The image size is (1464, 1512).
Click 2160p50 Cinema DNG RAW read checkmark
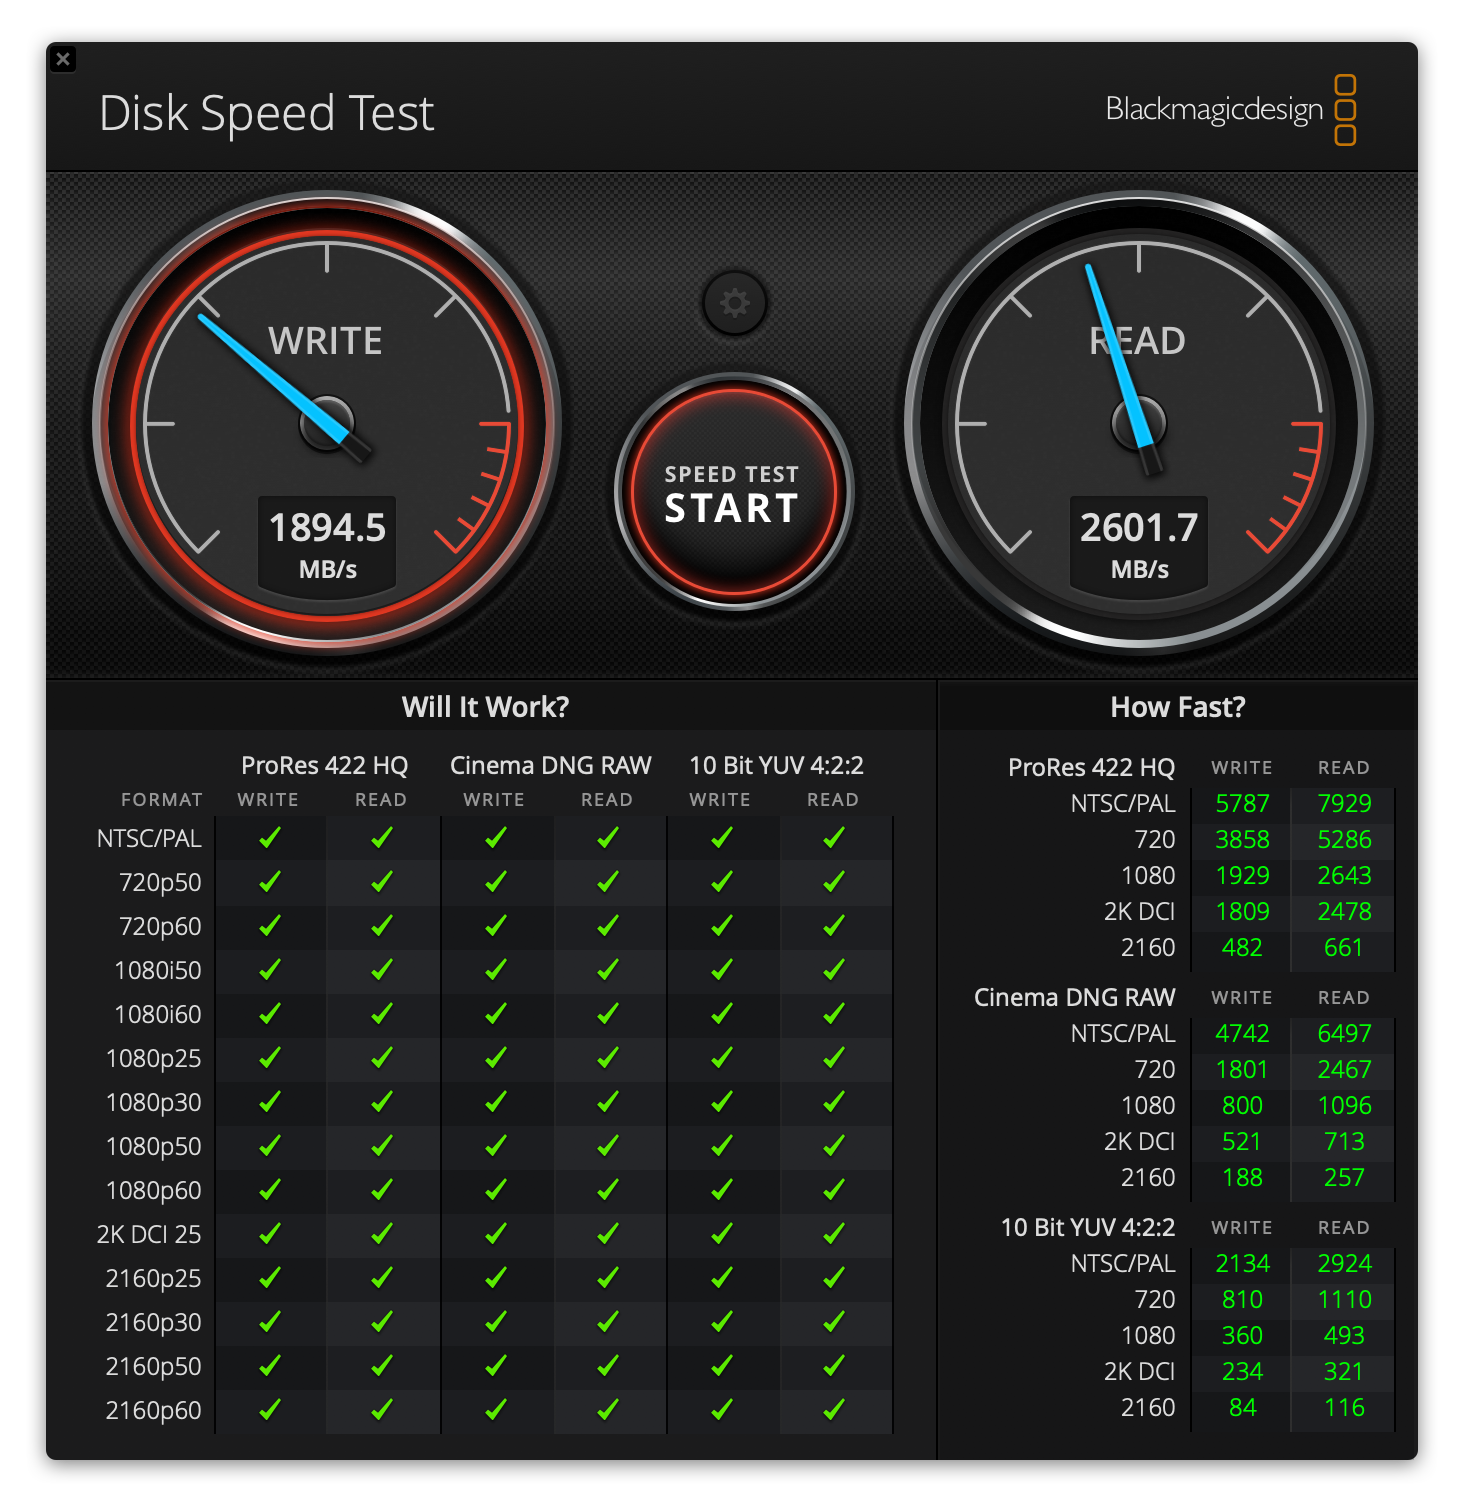(607, 1366)
